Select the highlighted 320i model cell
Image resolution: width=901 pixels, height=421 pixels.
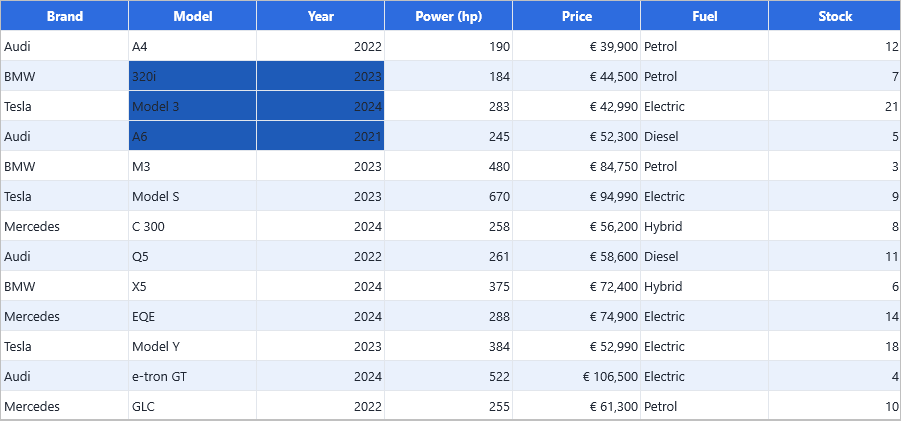tap(192, 76)
